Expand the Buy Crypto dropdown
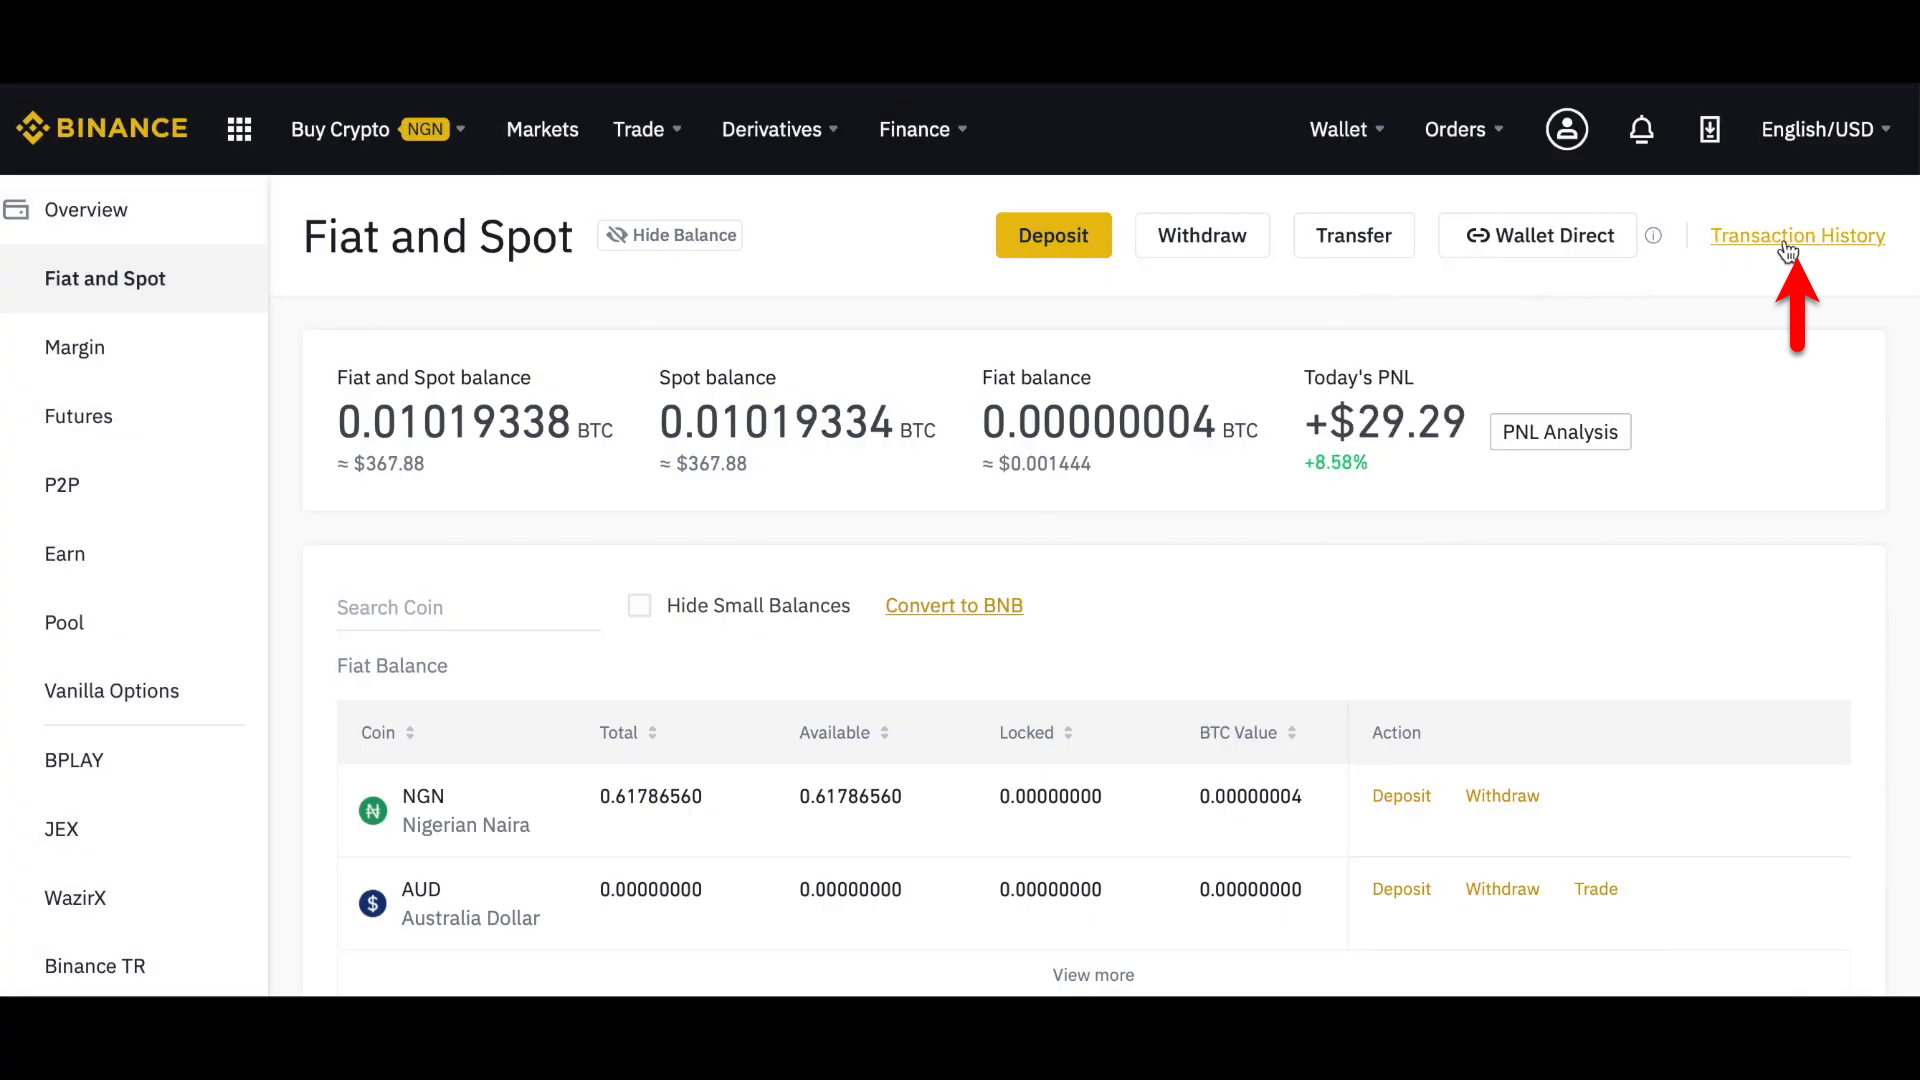Screen dimensions: 1920x1080 click(376, 128)
